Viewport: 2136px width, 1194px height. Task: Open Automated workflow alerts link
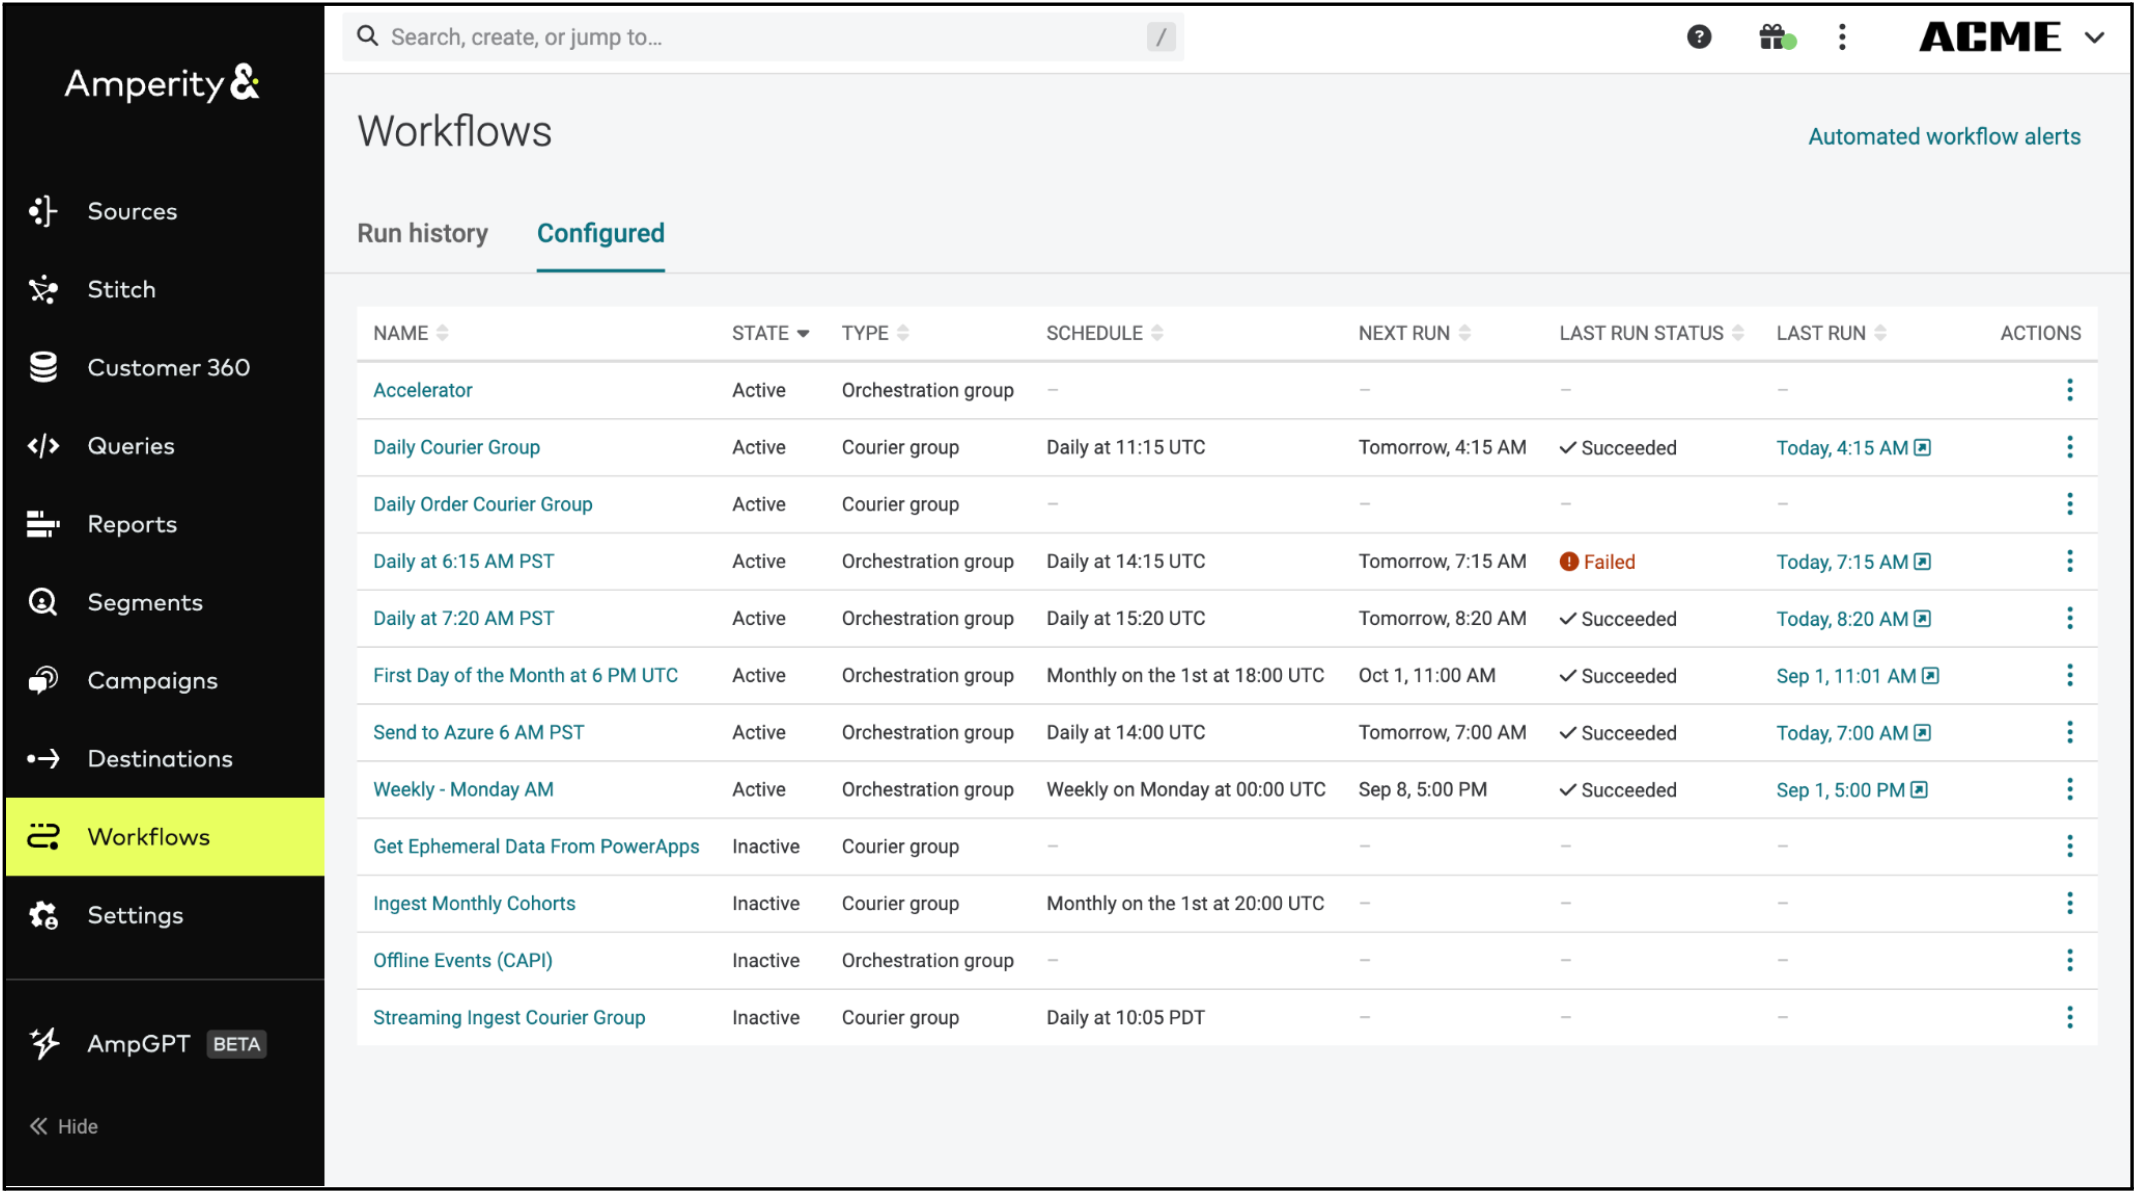1944,136
